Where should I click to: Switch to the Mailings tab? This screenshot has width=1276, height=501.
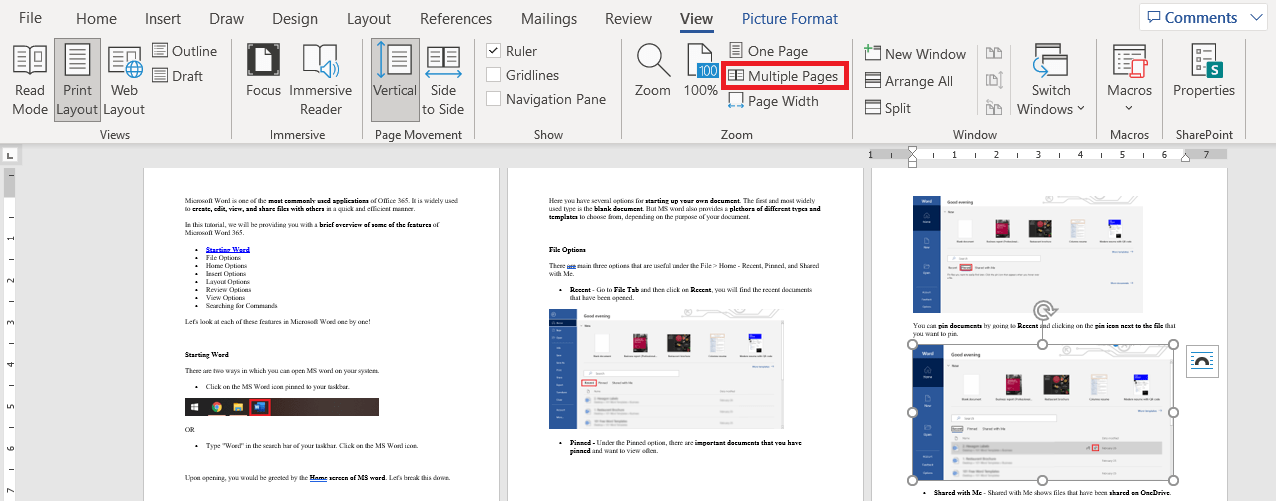click(549, 19)
